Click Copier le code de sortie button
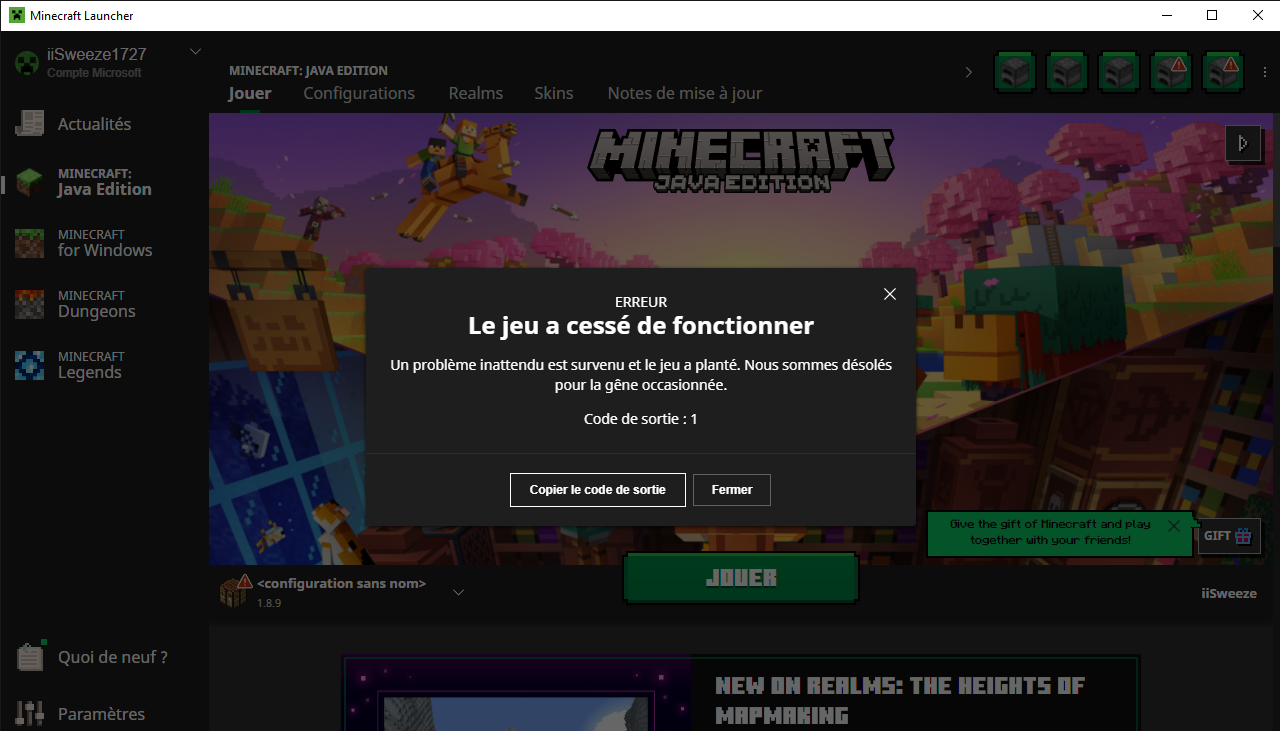1280x731 pixels. point(598,490)
